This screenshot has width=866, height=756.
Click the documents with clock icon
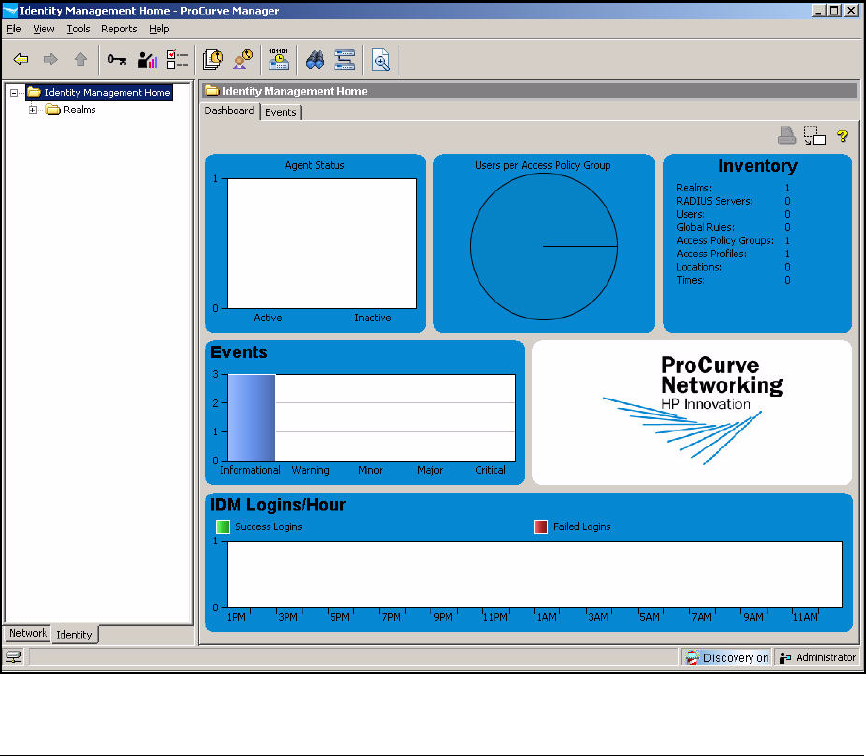(x=213, y=59)
